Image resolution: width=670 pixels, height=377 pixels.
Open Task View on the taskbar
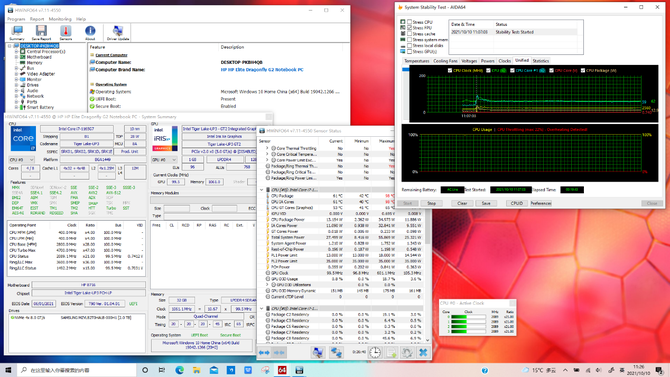click(162, 370)
